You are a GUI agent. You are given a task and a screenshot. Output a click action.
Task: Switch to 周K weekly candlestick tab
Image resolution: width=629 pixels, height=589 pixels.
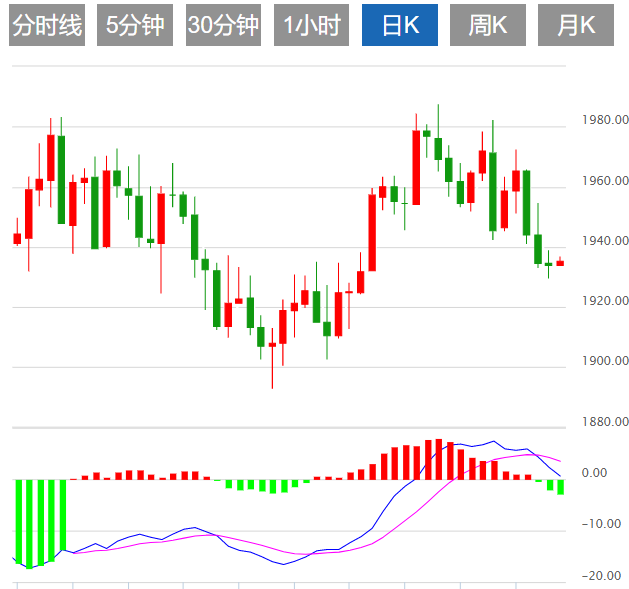488,25
